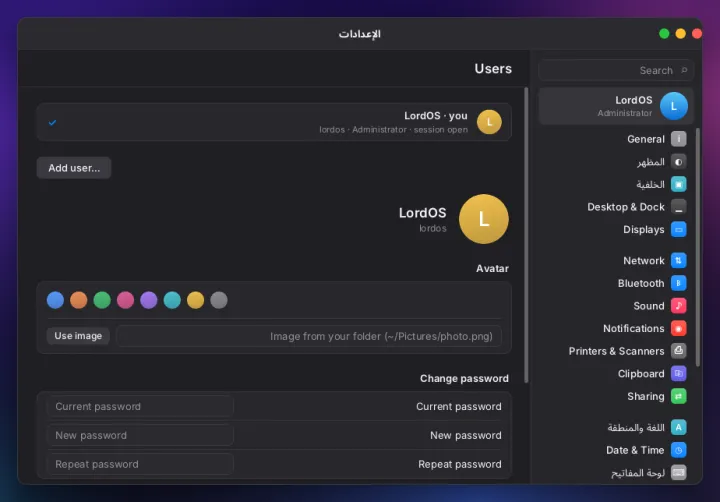Open الخلفية wallpaper icon in sidebar
The width and height of the screenshot is (720, 502).
pyautogui.click(x=678, y=184)
